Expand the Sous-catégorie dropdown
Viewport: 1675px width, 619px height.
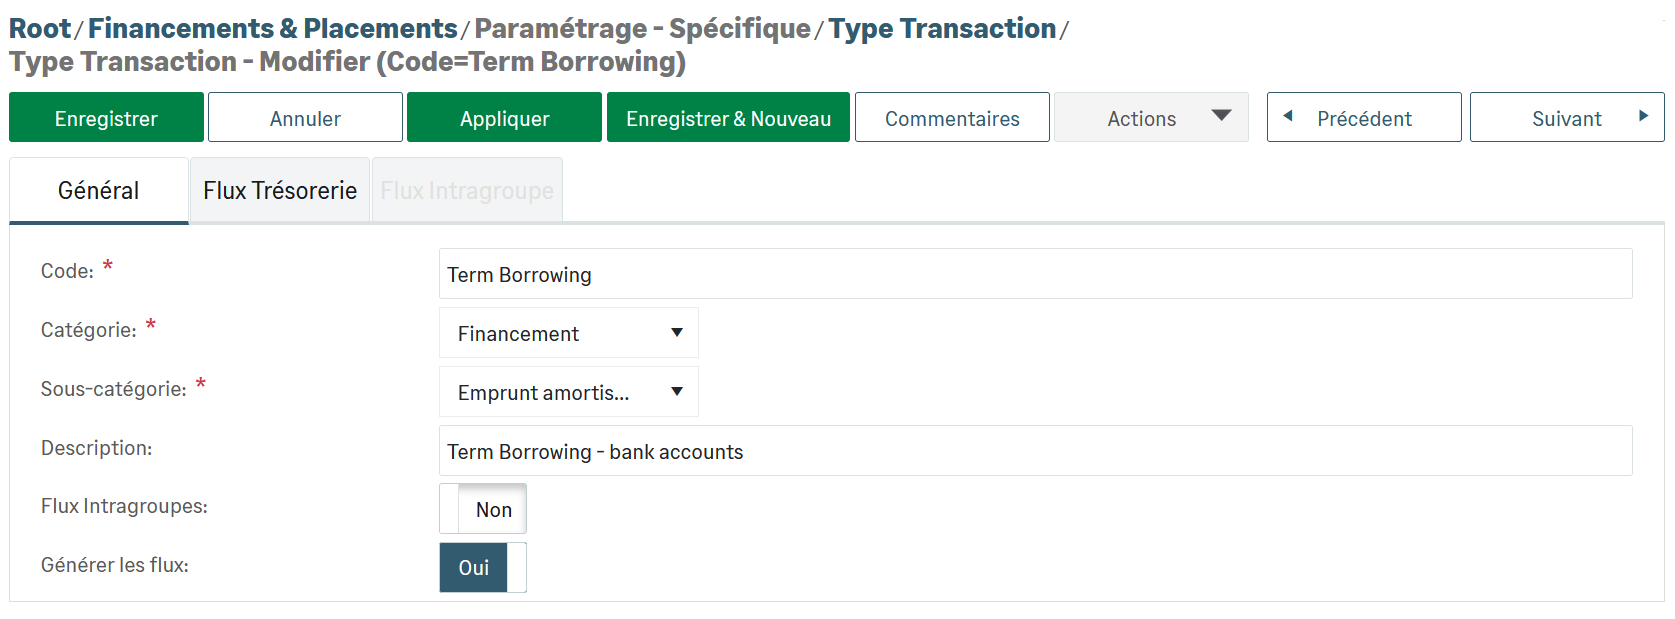[568, 392]
